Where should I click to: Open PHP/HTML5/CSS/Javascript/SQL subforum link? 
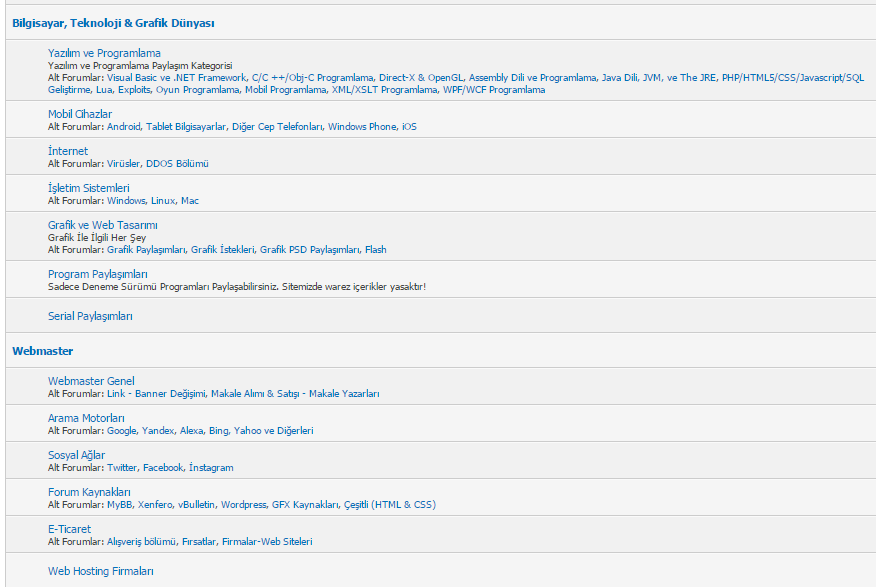point(793,78)
